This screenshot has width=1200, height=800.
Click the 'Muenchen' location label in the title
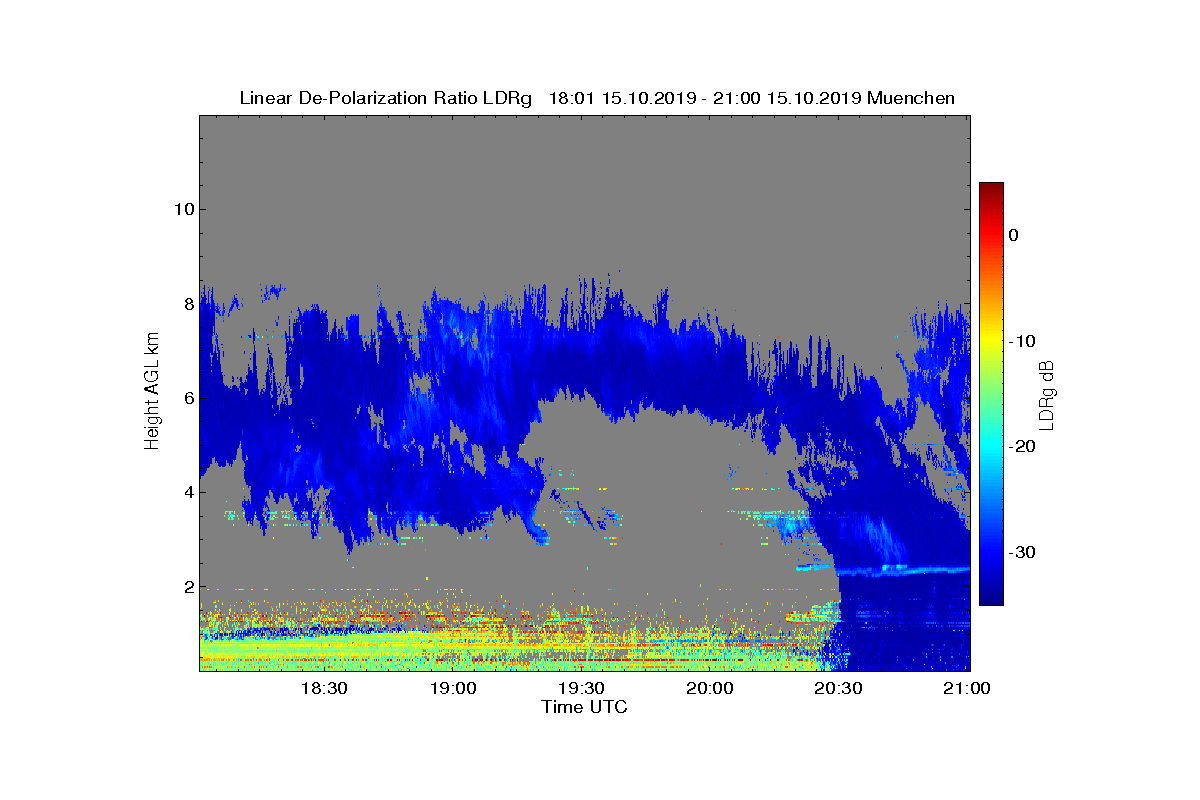coord(911,98)
